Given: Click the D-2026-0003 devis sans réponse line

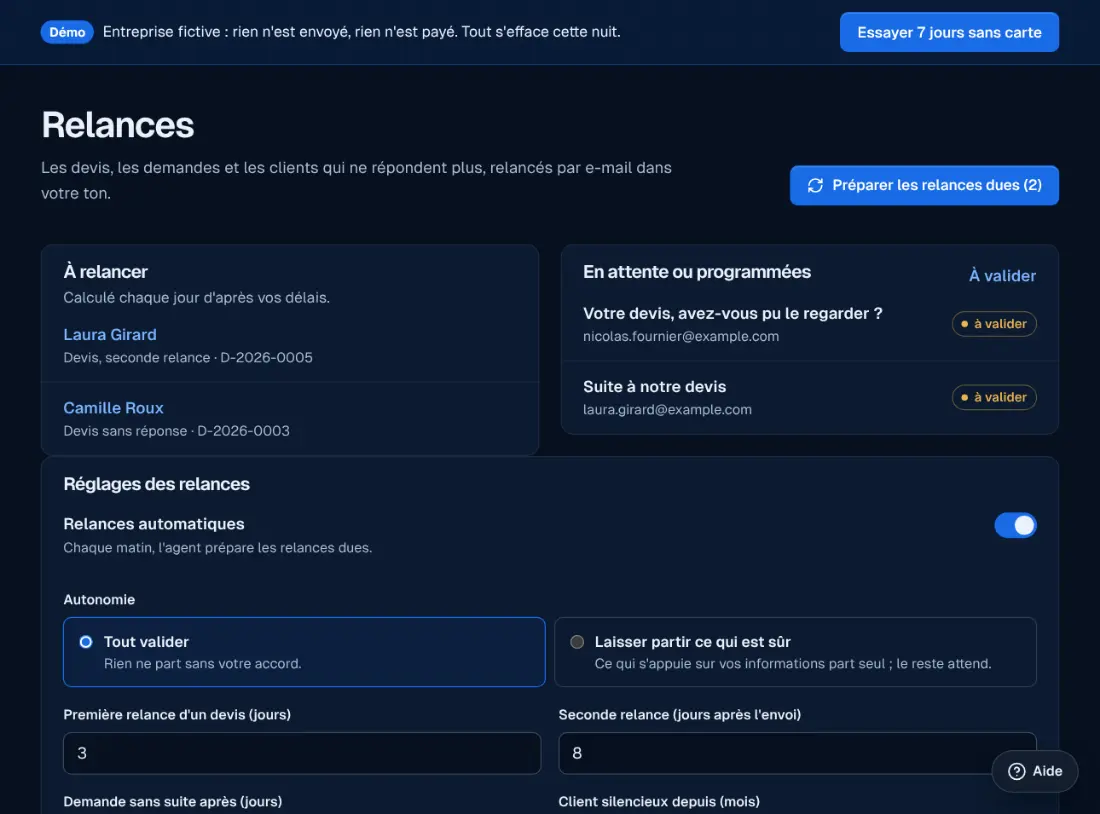Looking at the screenshot, I should pyautogui.click(x=177, y=431).
